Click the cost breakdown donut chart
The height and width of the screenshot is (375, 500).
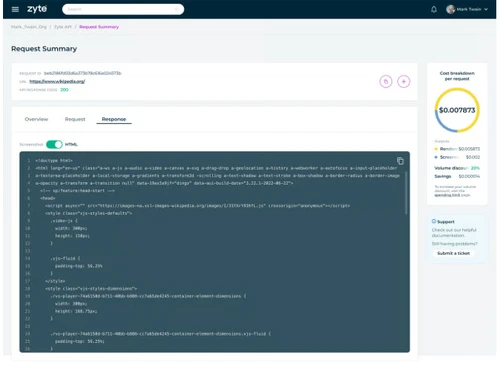click(x=457, y=110)
